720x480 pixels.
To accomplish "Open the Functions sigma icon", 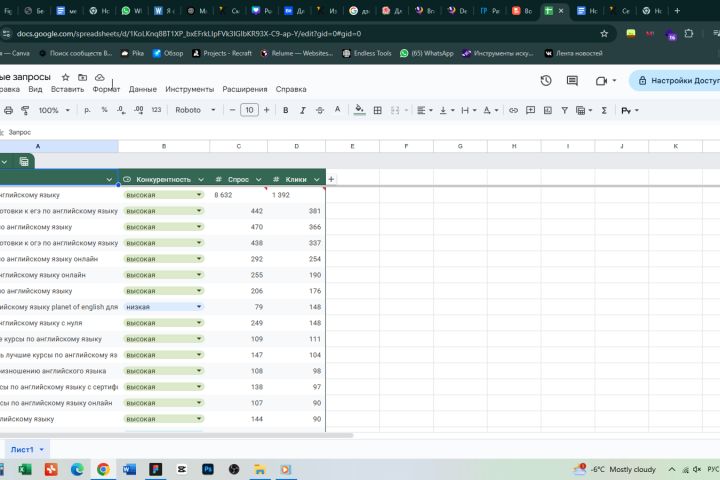I will point(604,110).
